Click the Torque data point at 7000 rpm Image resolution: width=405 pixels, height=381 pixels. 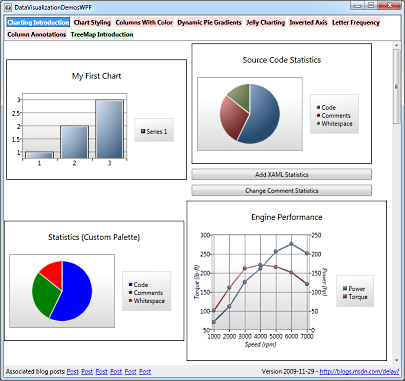point(307,284)
